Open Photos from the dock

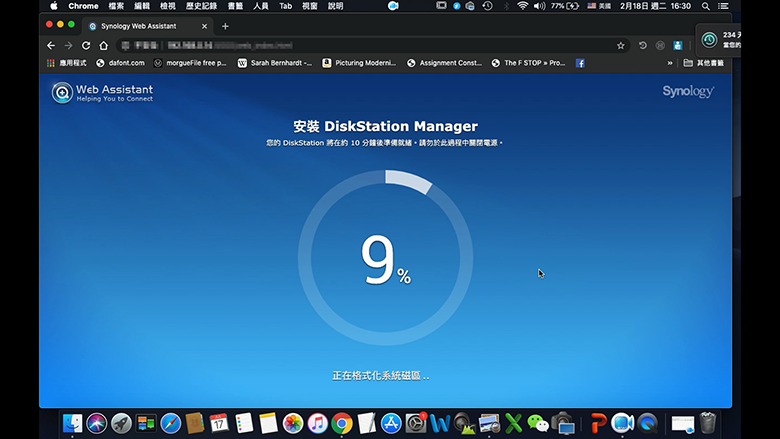292,423
